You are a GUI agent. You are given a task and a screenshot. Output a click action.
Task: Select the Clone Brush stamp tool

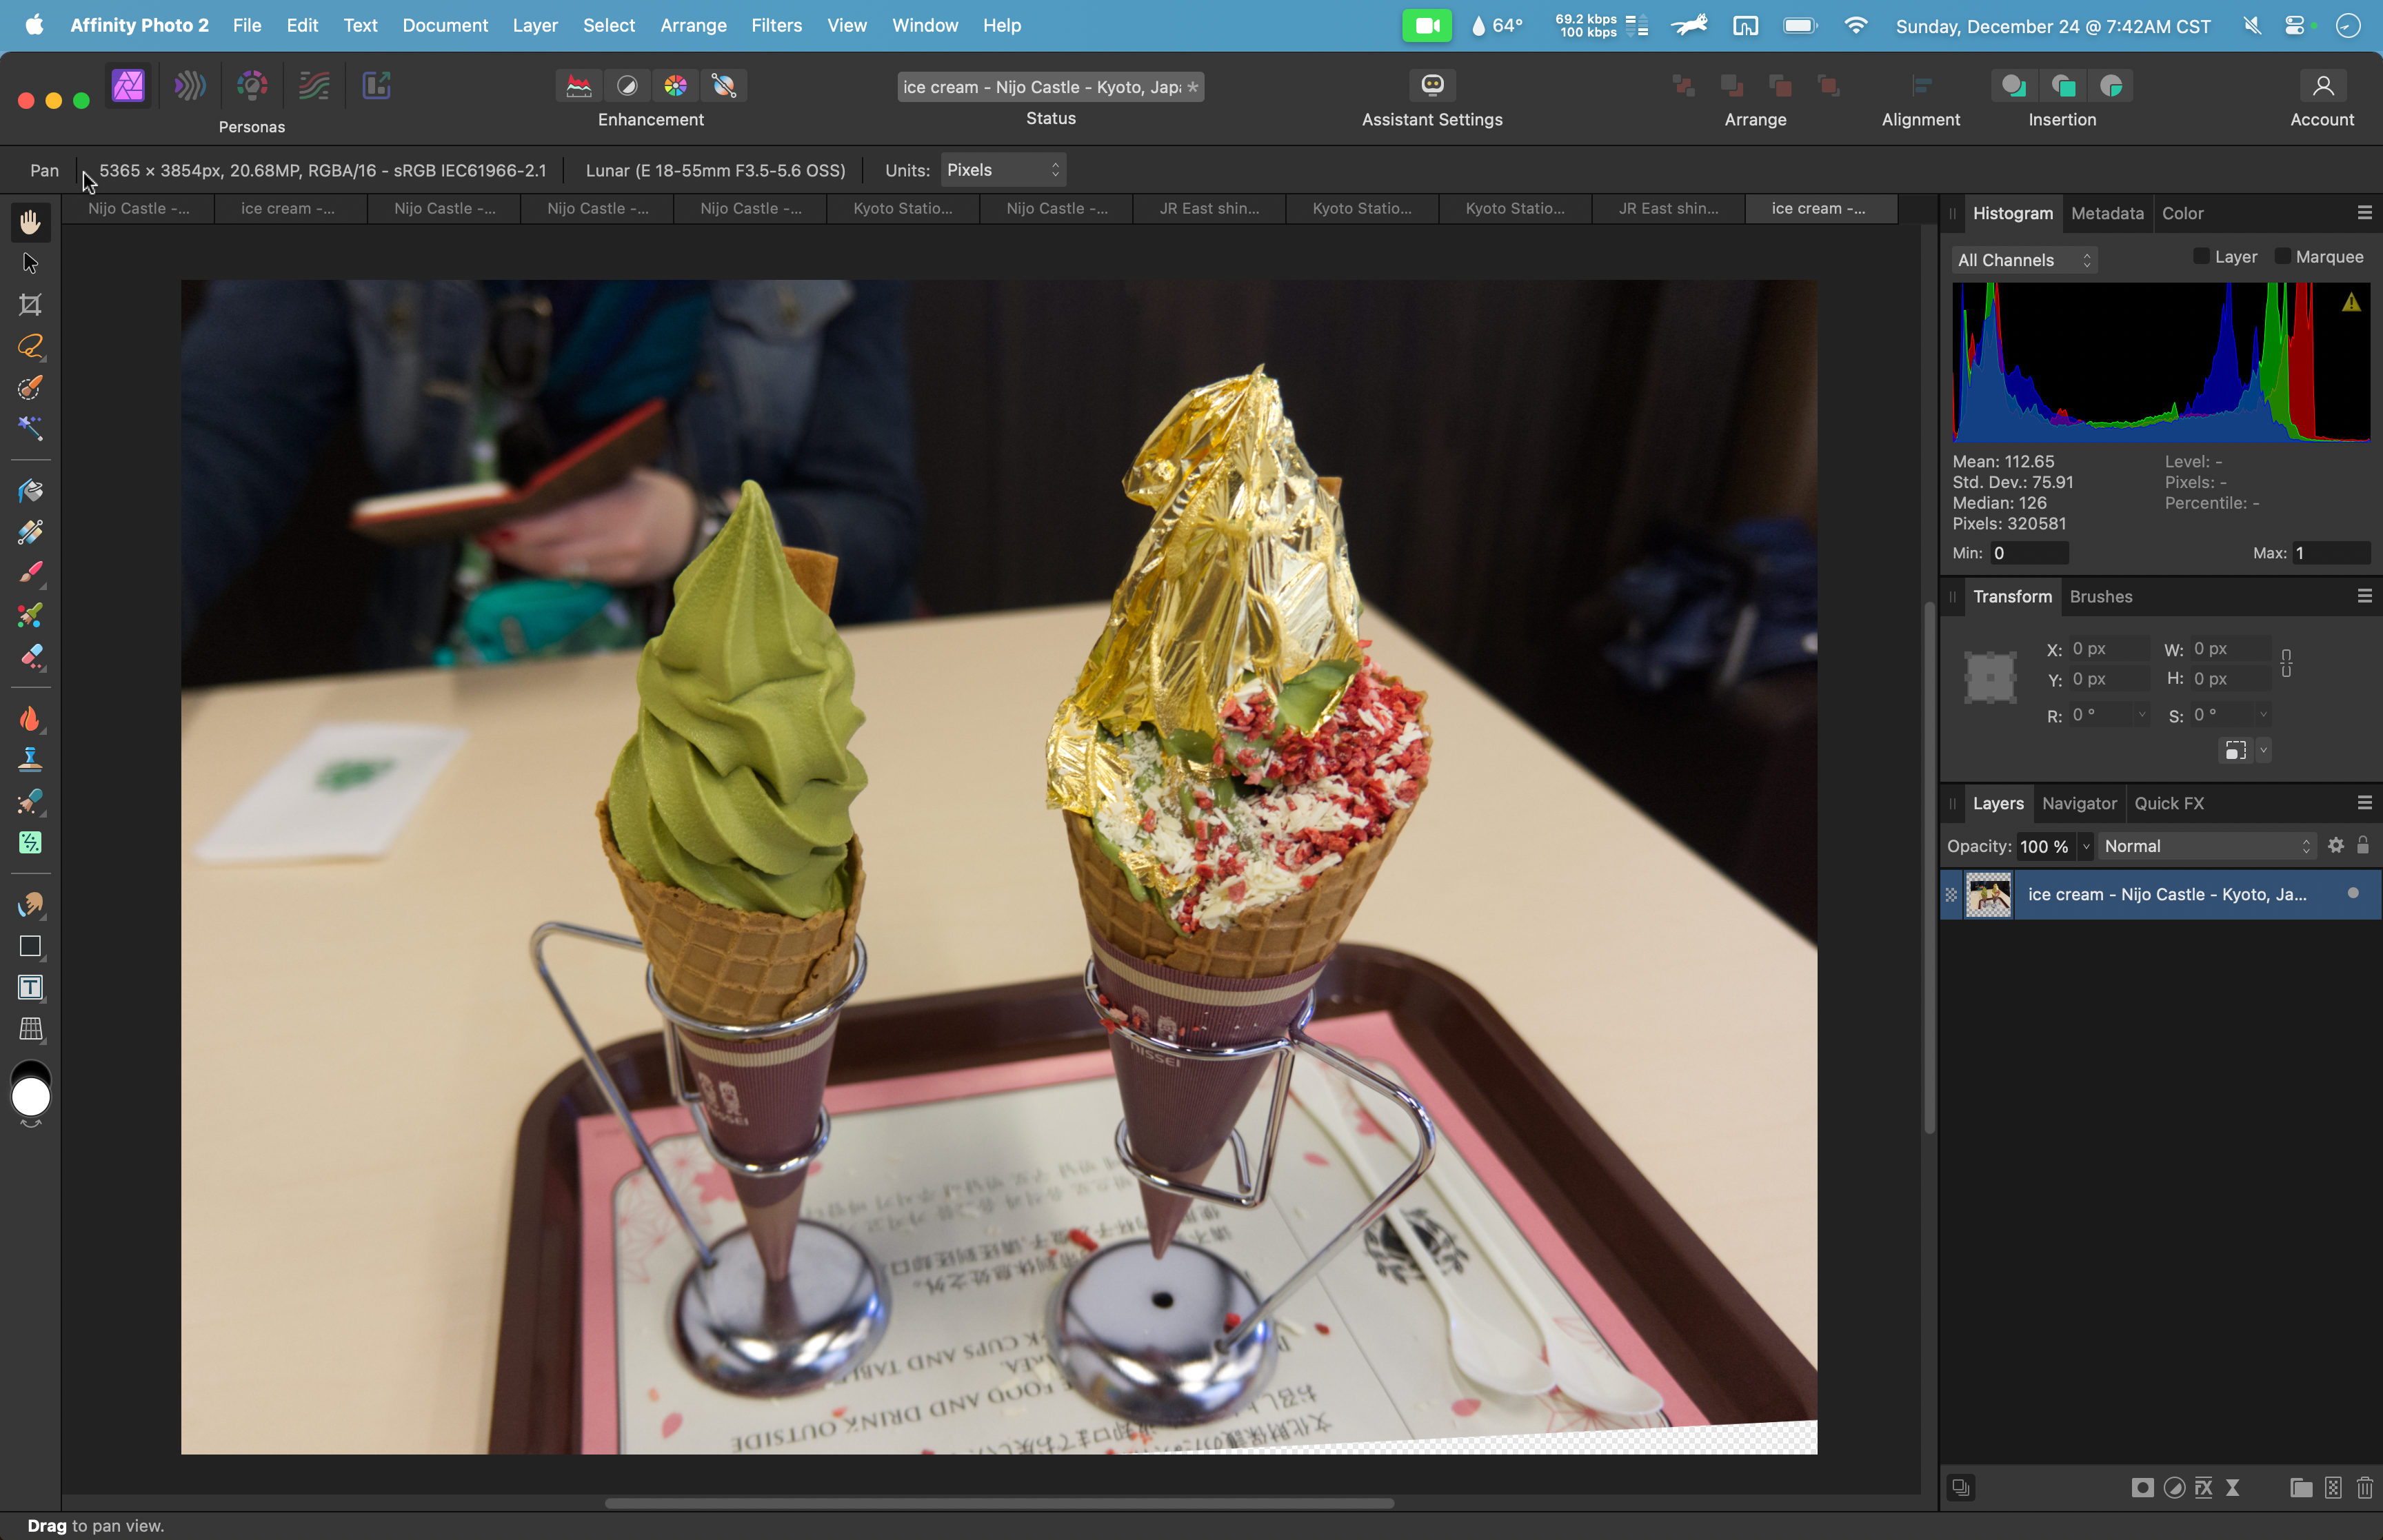pos(30,759)
